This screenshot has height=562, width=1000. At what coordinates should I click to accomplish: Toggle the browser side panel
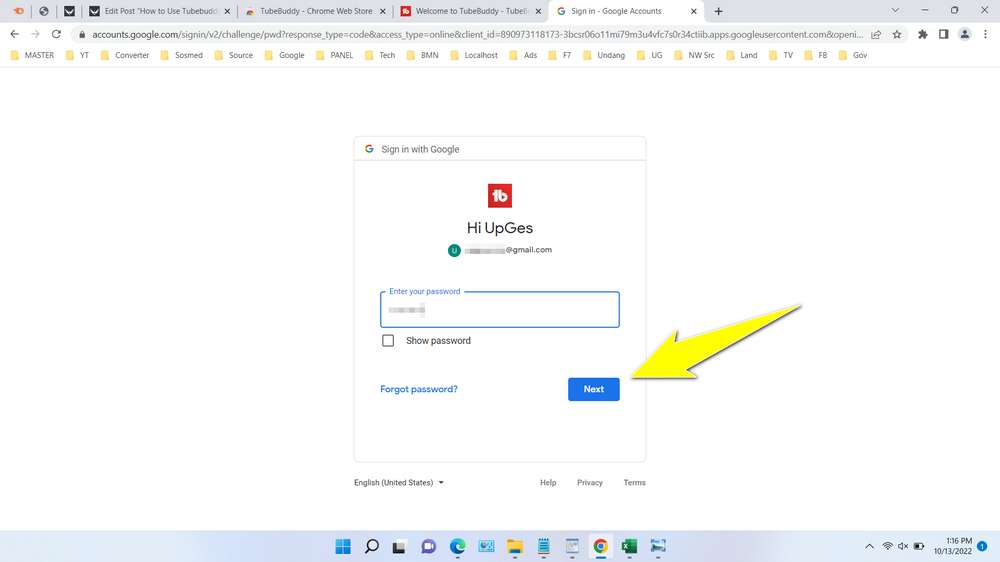(943, 34)
